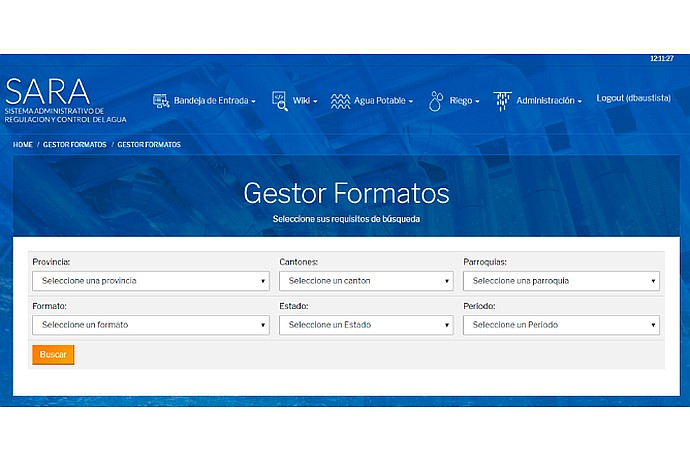This screenshot has width=690, height=460.
Task: Open the Formato dropdown
Action: tap(151, 325)
